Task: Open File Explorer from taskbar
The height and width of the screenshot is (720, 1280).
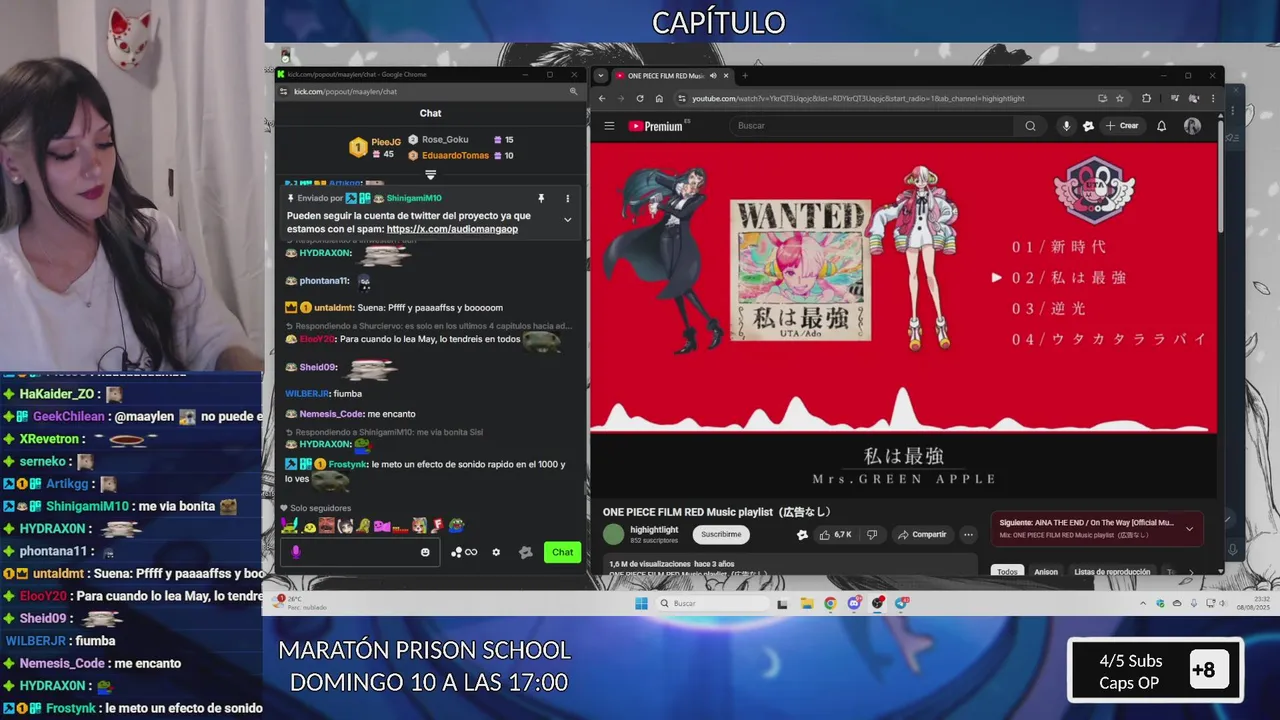Action: (x=806, y=603)
